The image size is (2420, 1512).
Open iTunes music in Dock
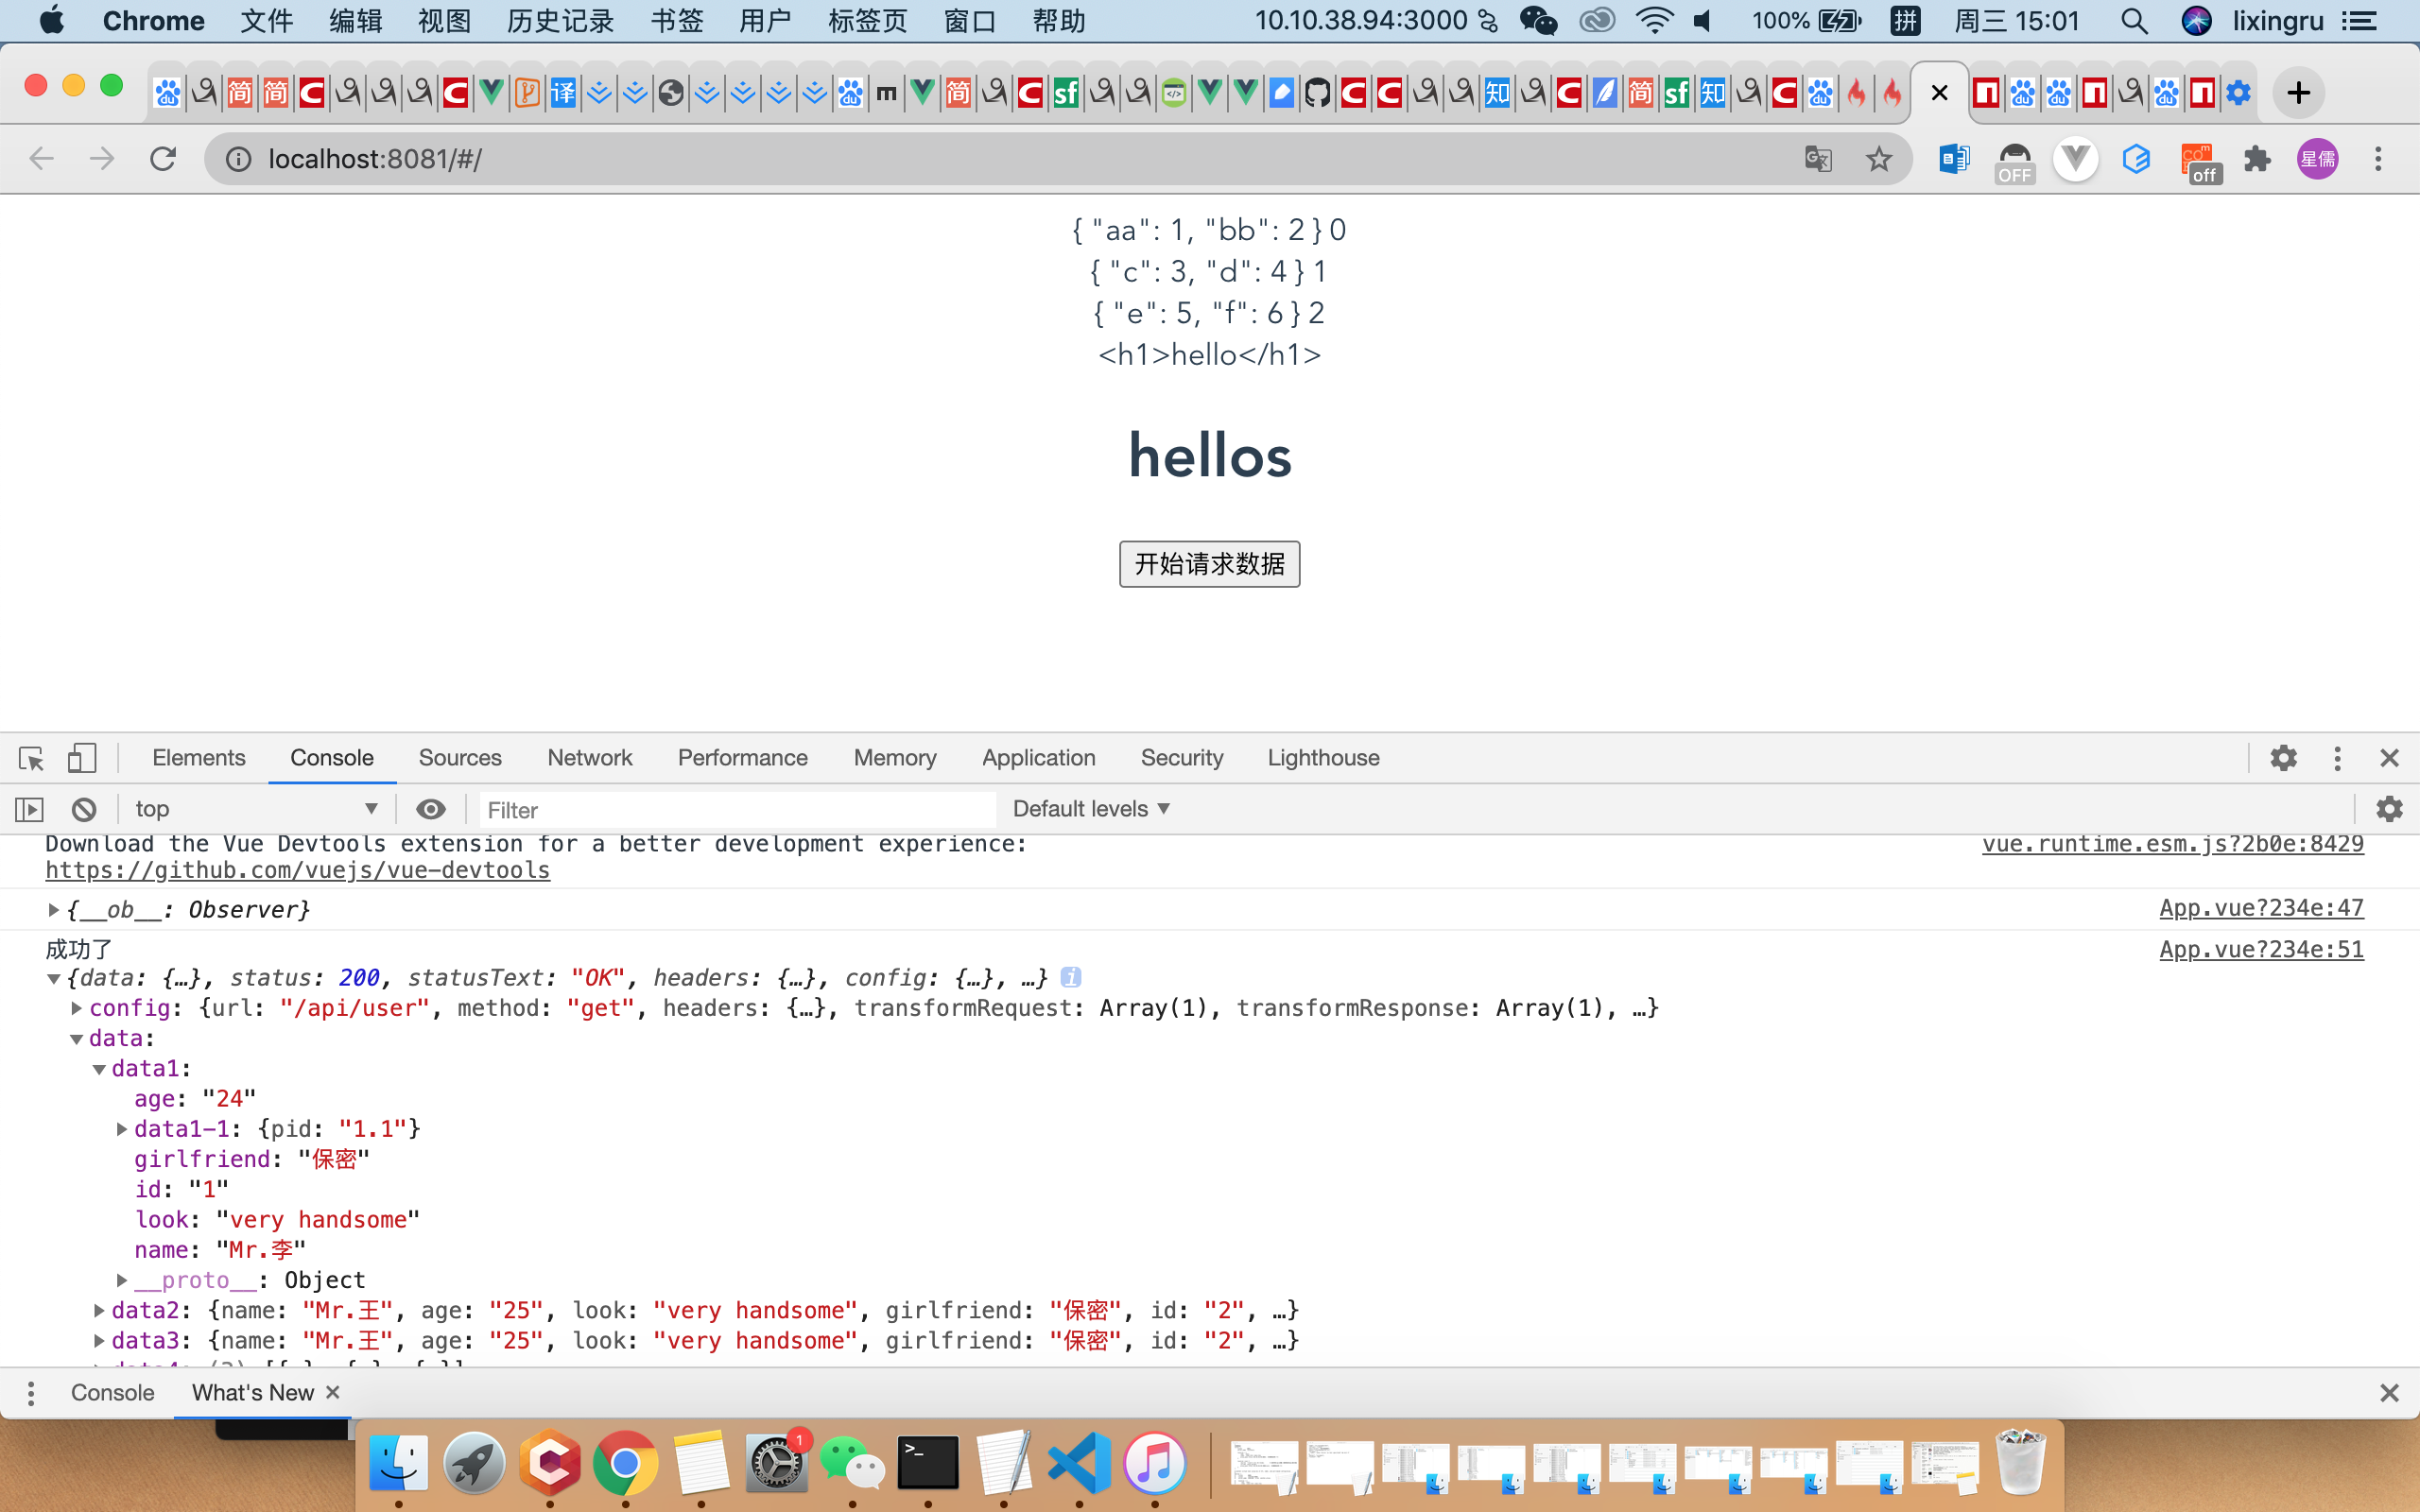[x=1155, y=1464]
